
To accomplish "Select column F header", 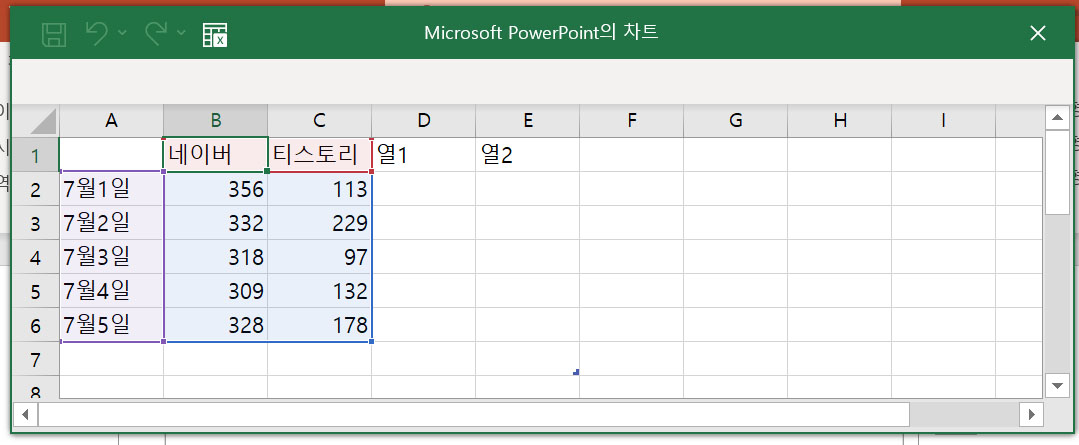I will [631, 120].
